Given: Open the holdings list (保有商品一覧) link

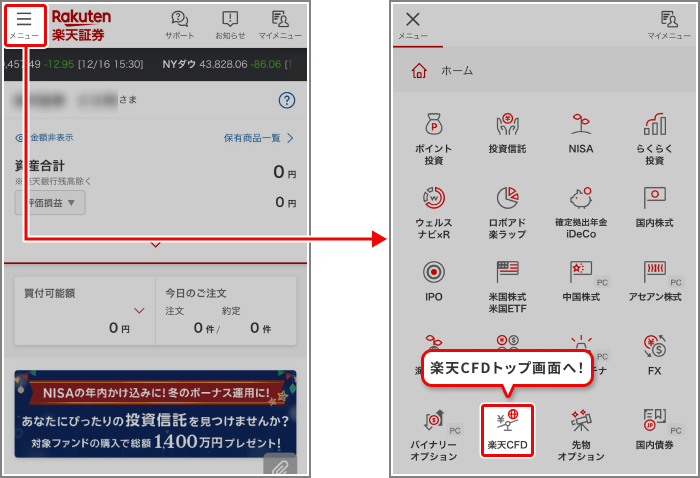Looking at the screenshot, I should [x=258, y=138].
